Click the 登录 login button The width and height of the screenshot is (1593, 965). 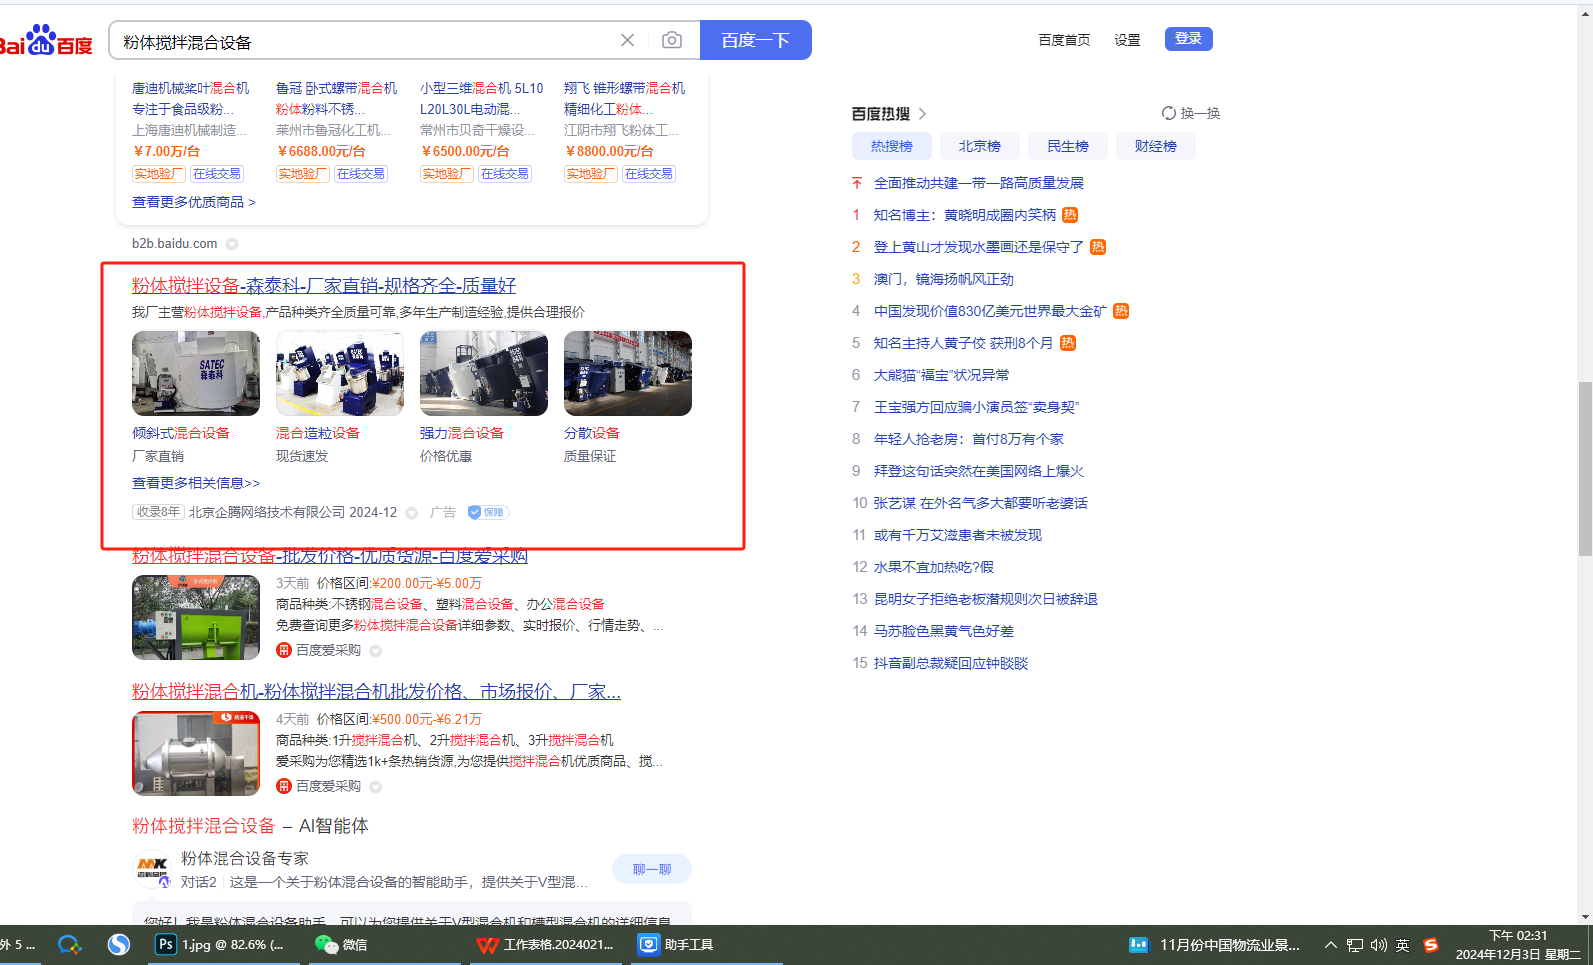point(1188,39)
